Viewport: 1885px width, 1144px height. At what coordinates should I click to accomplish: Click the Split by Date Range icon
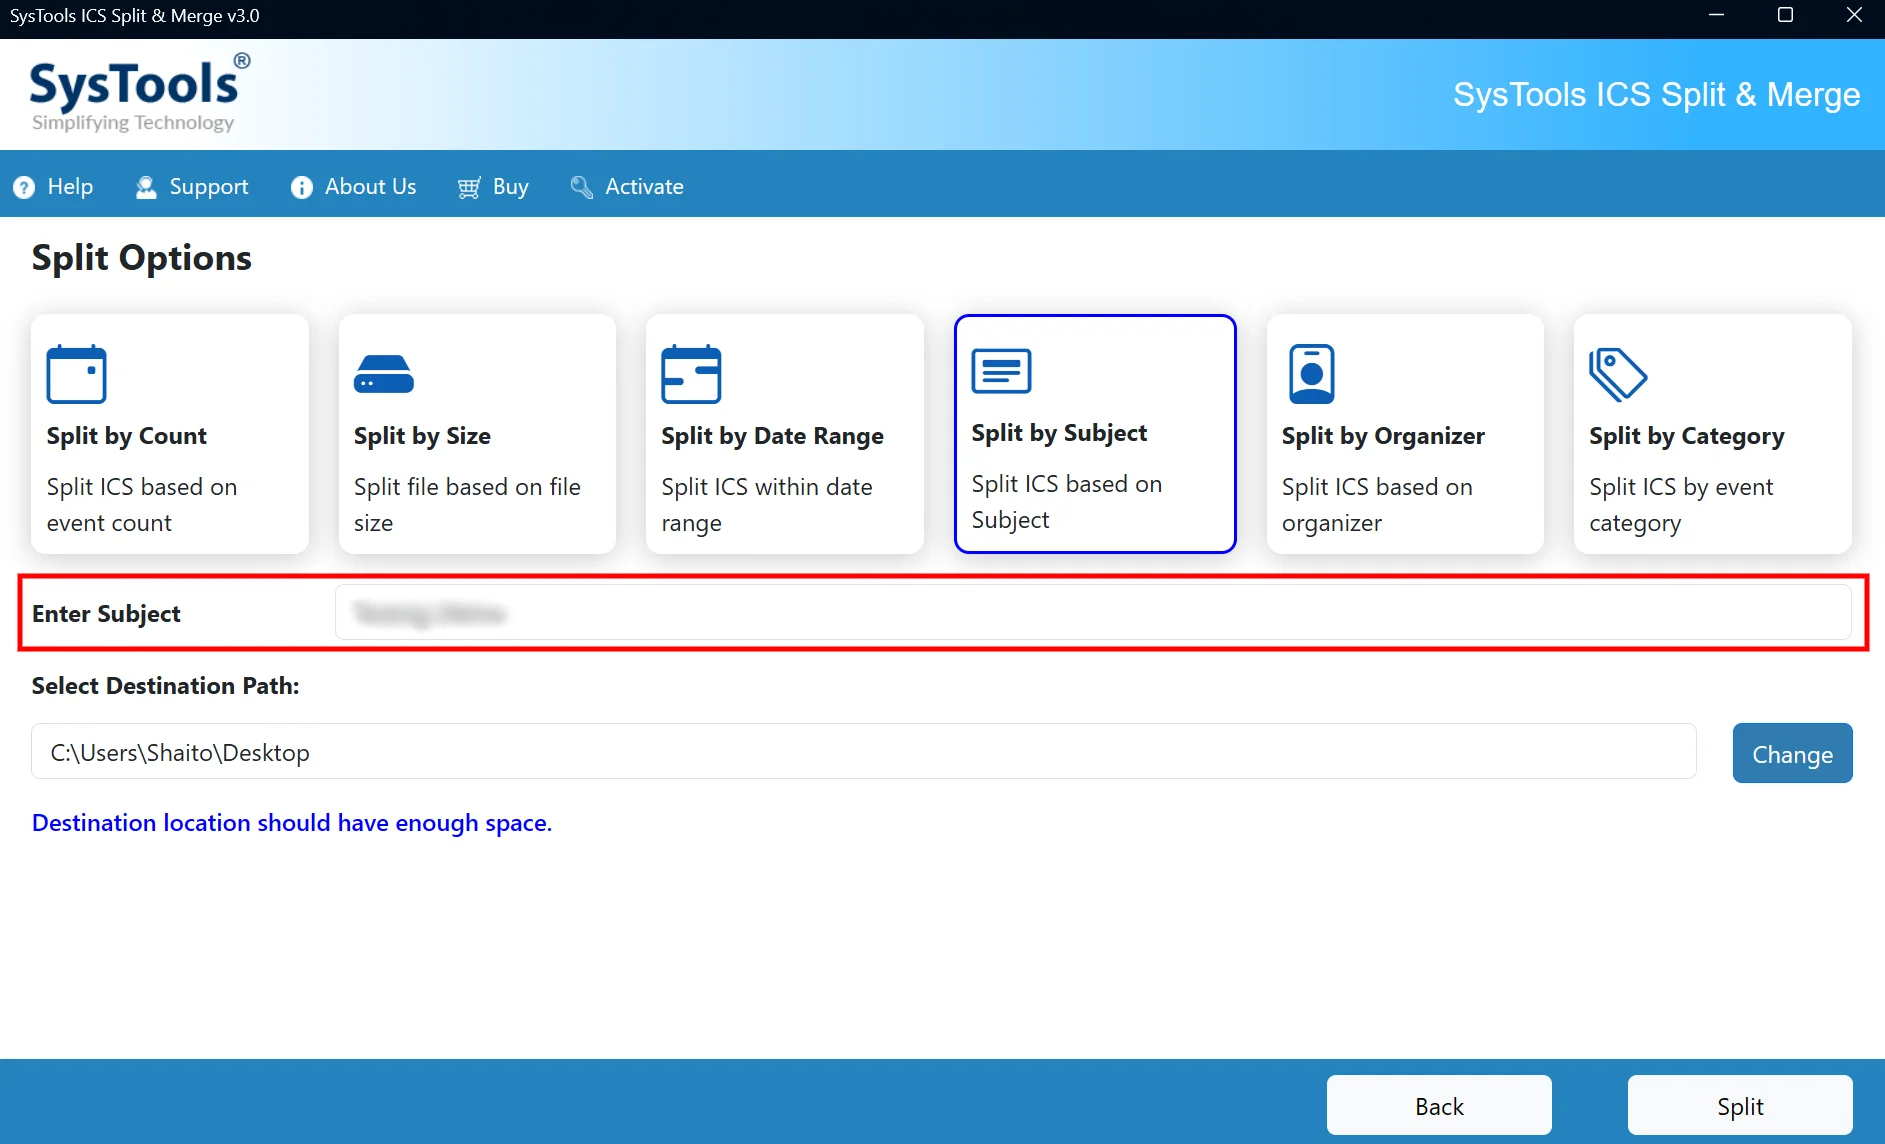pos(691,374)
